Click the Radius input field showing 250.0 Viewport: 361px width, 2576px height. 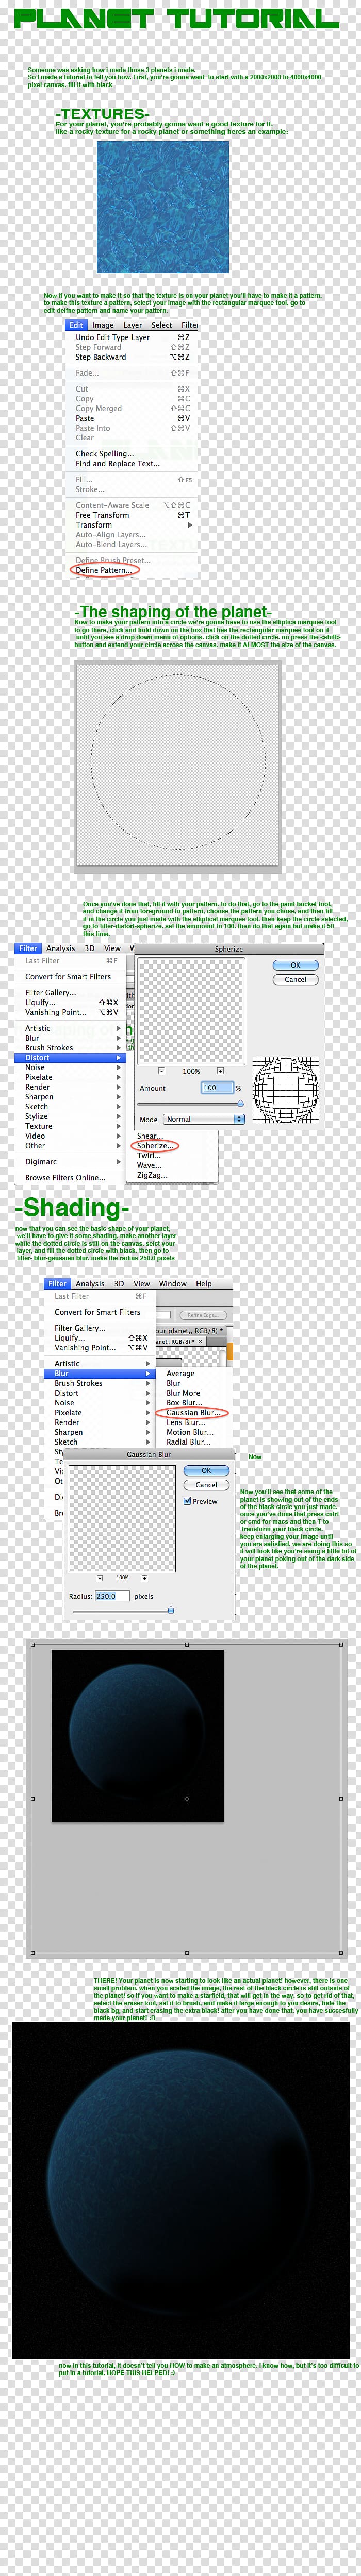coord(112,1596)
